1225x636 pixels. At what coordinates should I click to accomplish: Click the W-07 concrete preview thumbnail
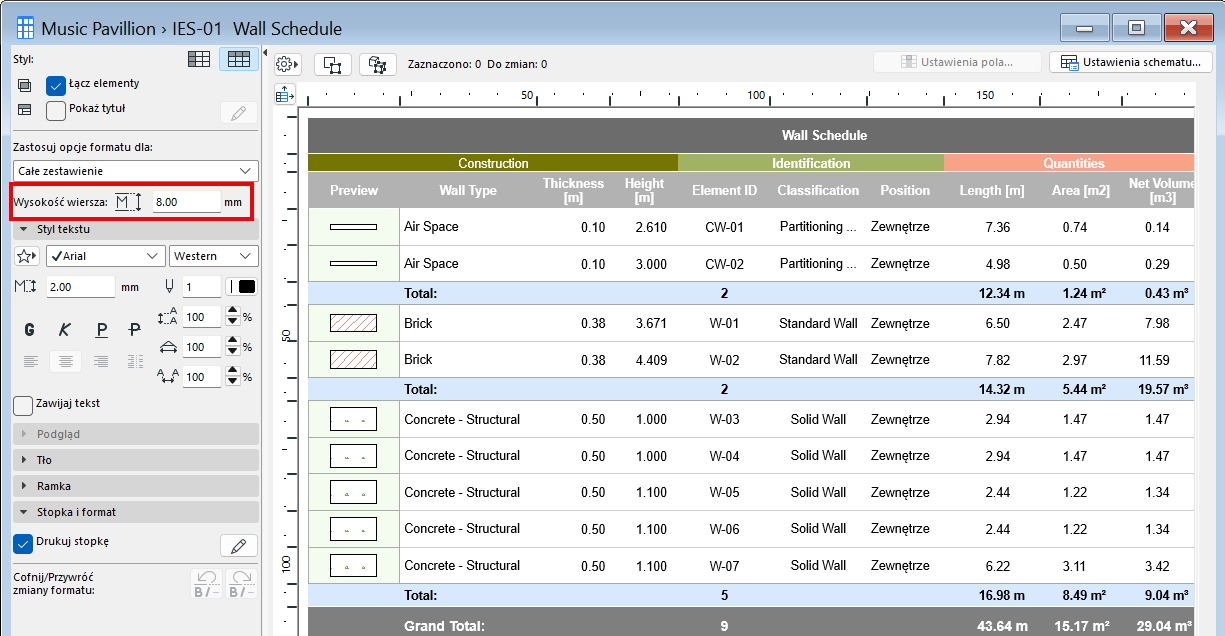354,565
